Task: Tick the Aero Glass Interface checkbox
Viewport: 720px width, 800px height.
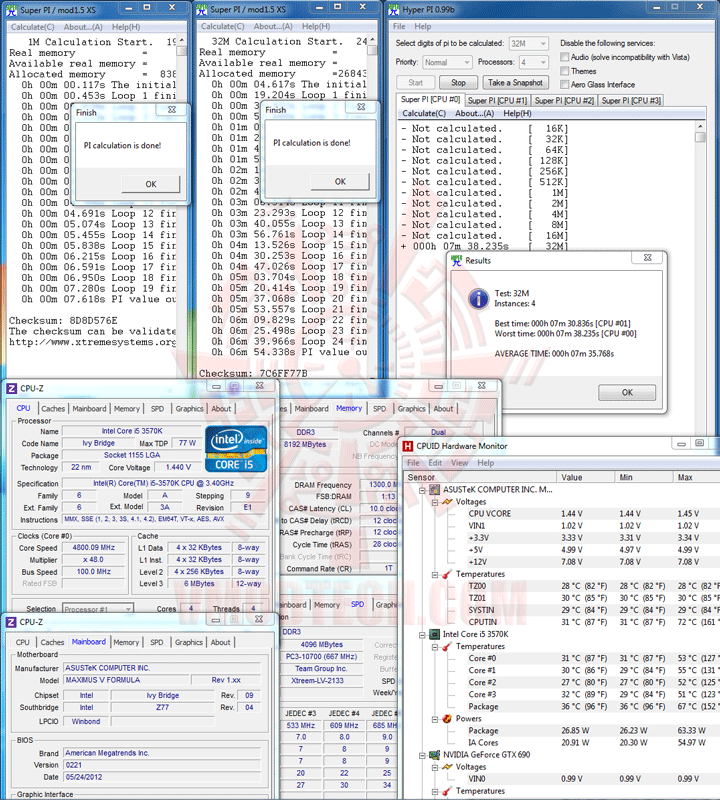Action: (565, 85)
